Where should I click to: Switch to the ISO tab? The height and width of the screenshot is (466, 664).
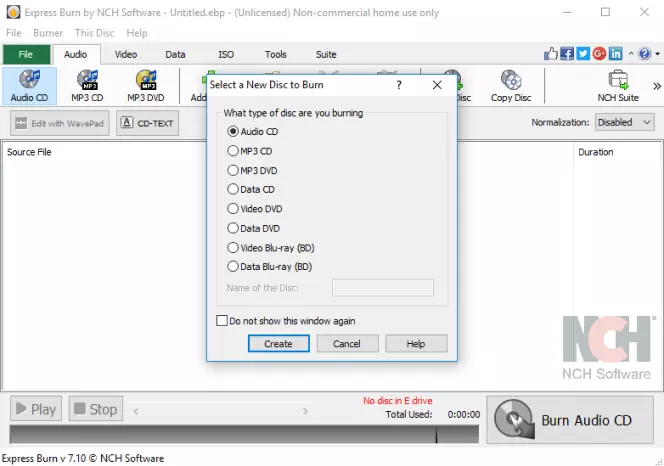226,54
